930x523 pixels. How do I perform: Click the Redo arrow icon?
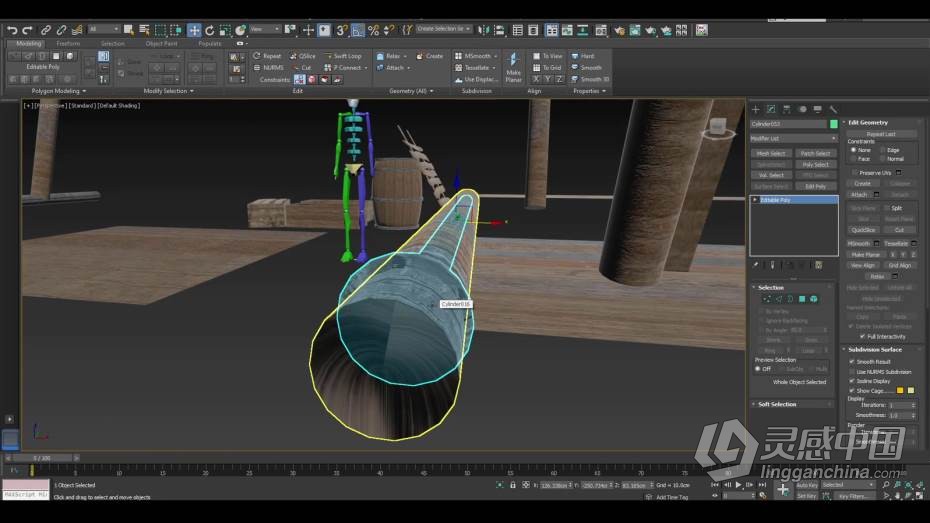click(x=27, y=30)
